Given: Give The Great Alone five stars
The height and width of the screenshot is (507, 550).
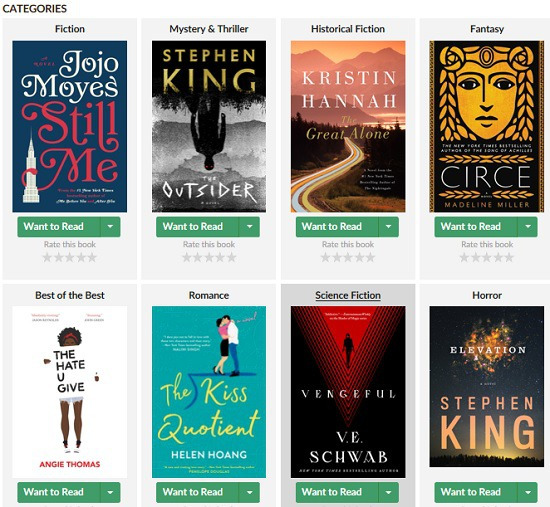Looking at the screenshot, I should (x=370, y=258).
